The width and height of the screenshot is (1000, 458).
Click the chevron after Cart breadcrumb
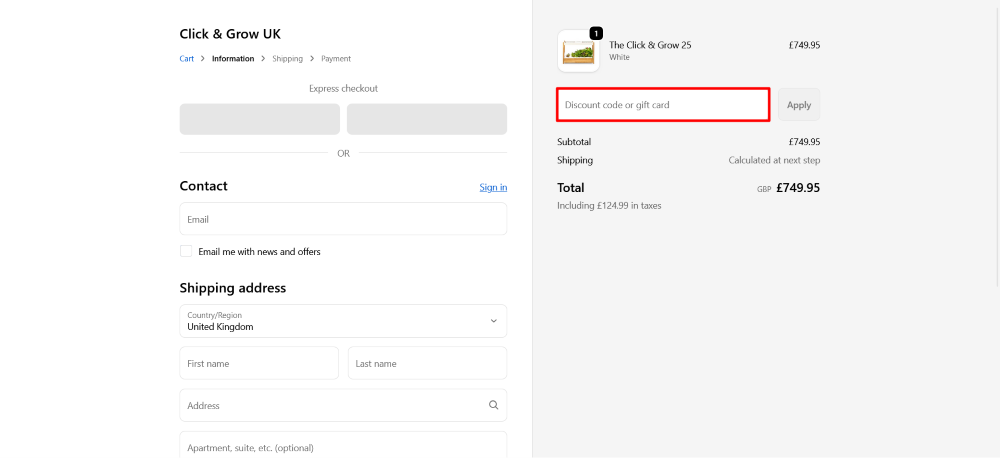(x=203, y=59)
